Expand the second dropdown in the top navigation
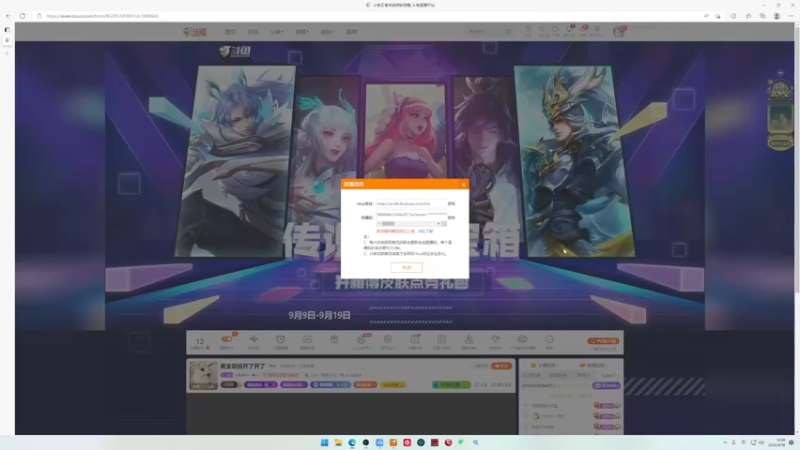Image resolution: width=800 pixels, height=450 pixels. (x=302, y=32)
